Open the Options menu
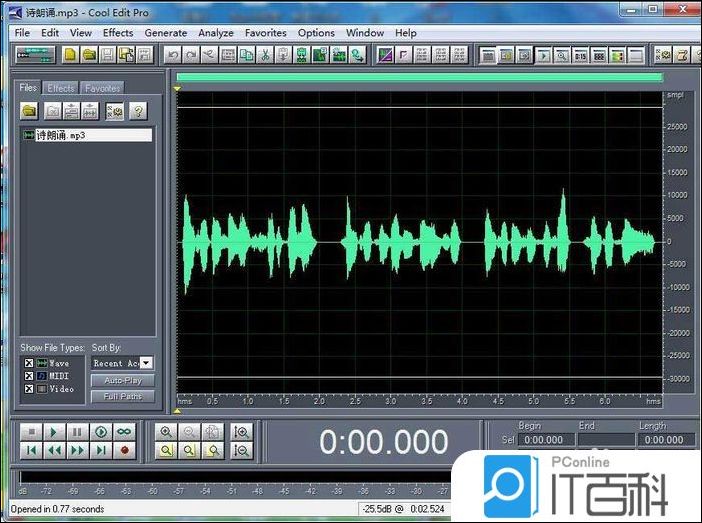702x523 pixels. point(316,33)
